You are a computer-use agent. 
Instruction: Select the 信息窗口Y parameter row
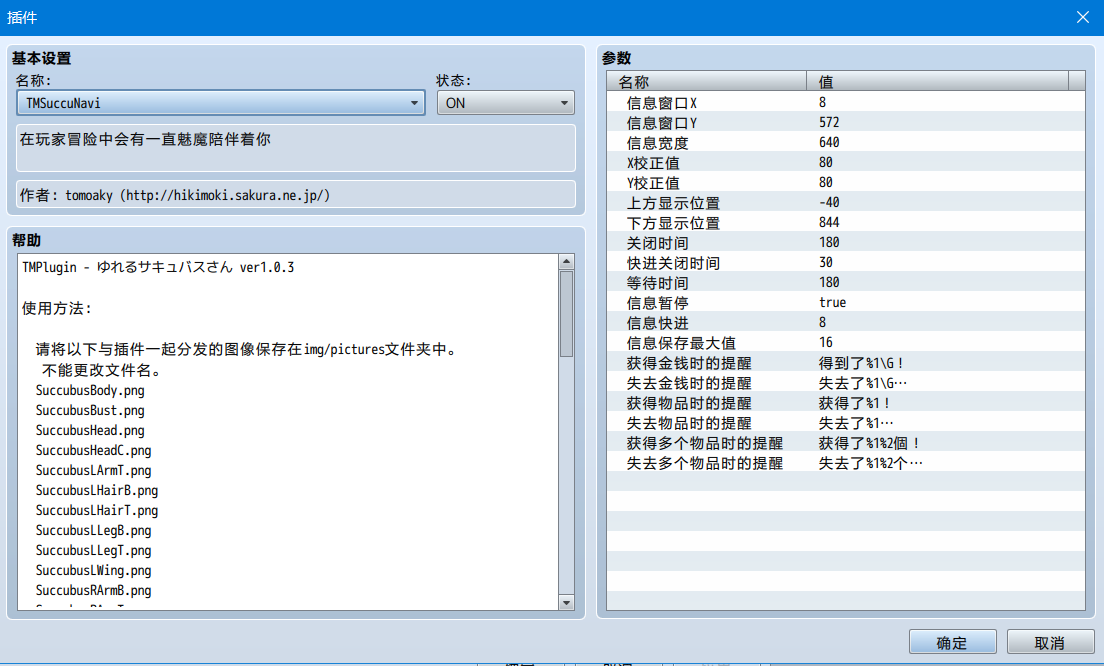tap(846, 122)
